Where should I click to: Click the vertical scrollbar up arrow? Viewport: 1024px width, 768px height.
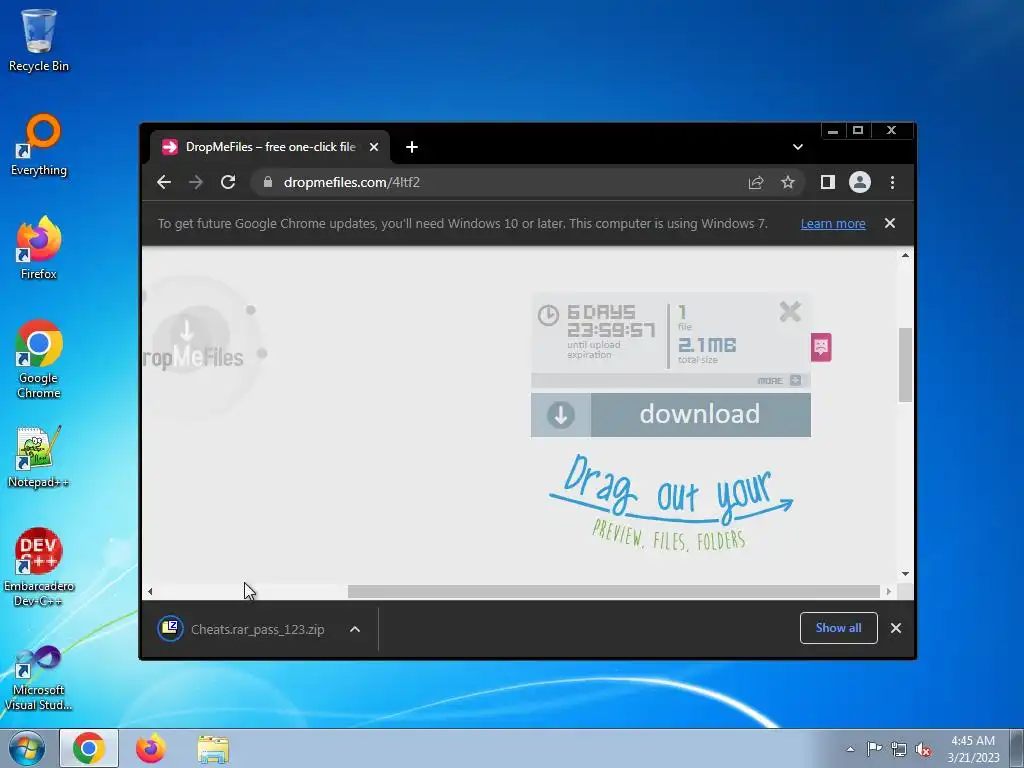pos(905,255)
